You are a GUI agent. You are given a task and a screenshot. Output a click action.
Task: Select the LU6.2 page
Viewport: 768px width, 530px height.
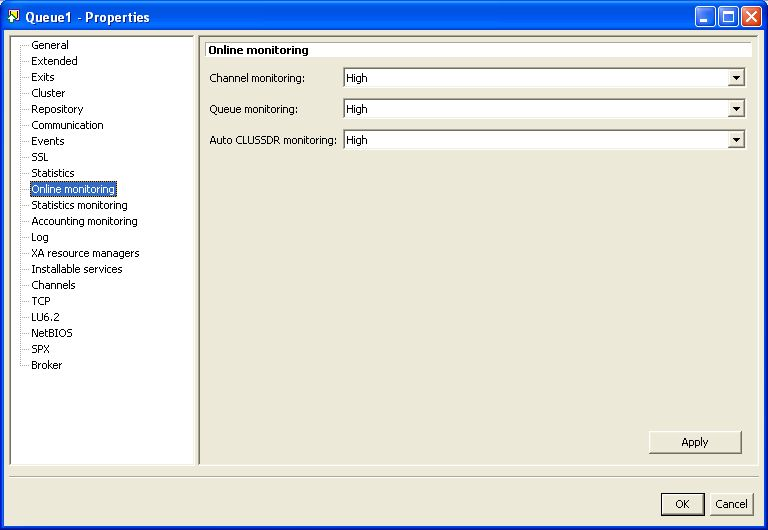click(45, 317)
